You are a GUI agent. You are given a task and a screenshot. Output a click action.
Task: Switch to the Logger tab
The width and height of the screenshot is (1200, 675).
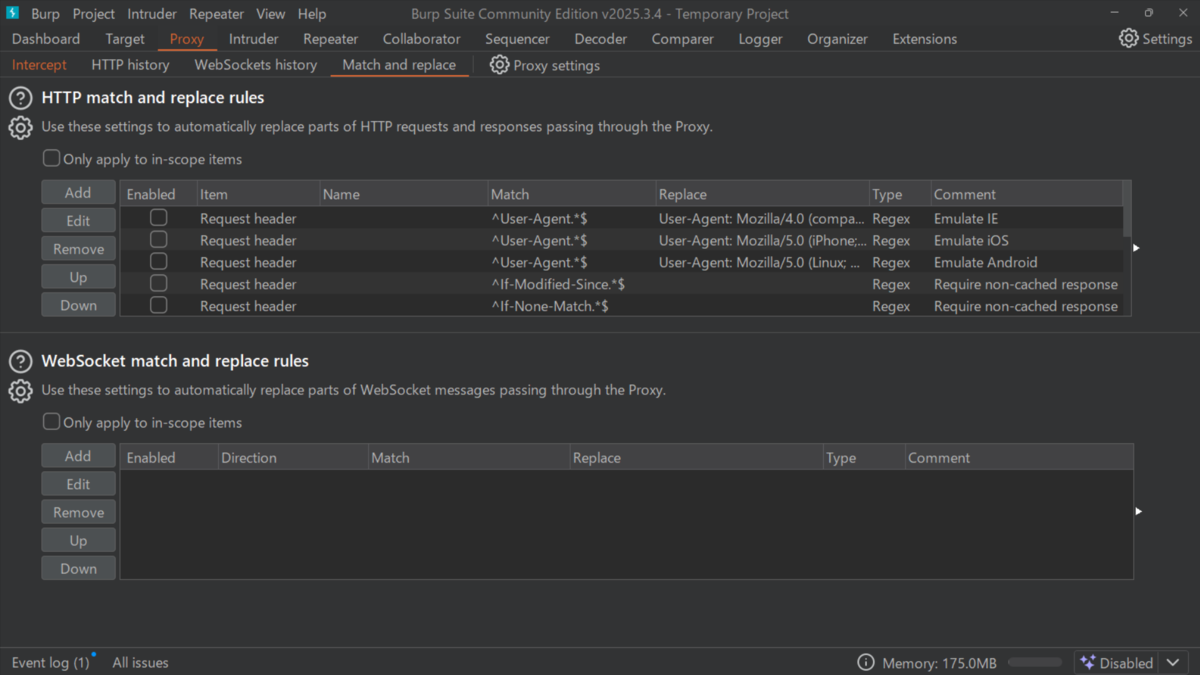tap(761, 39)
